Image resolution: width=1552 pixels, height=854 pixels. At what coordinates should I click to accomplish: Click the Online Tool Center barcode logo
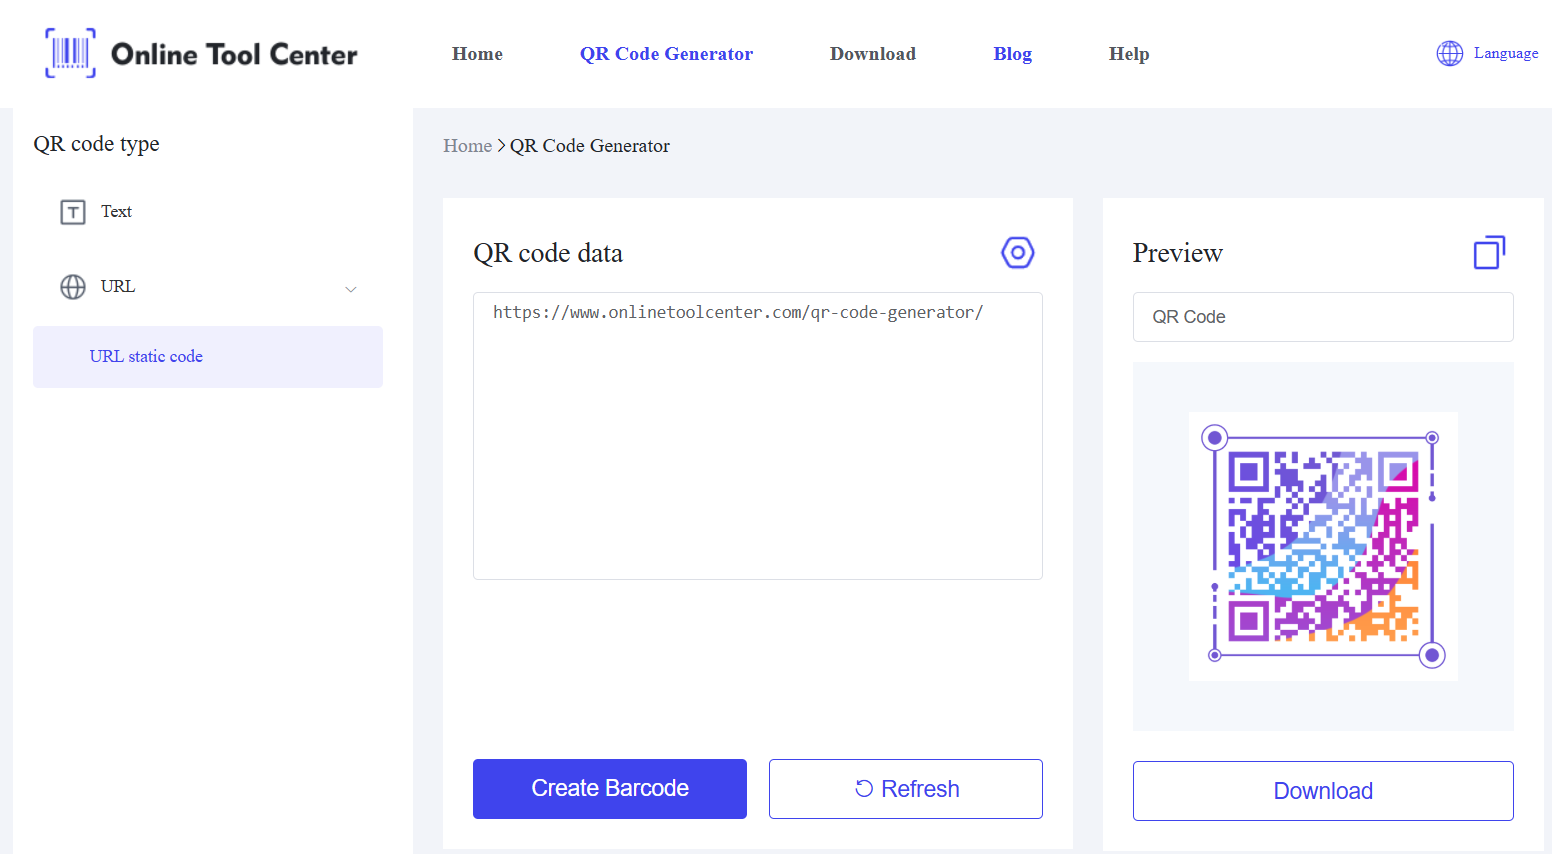pyautogui.click(x=71, y=53)
